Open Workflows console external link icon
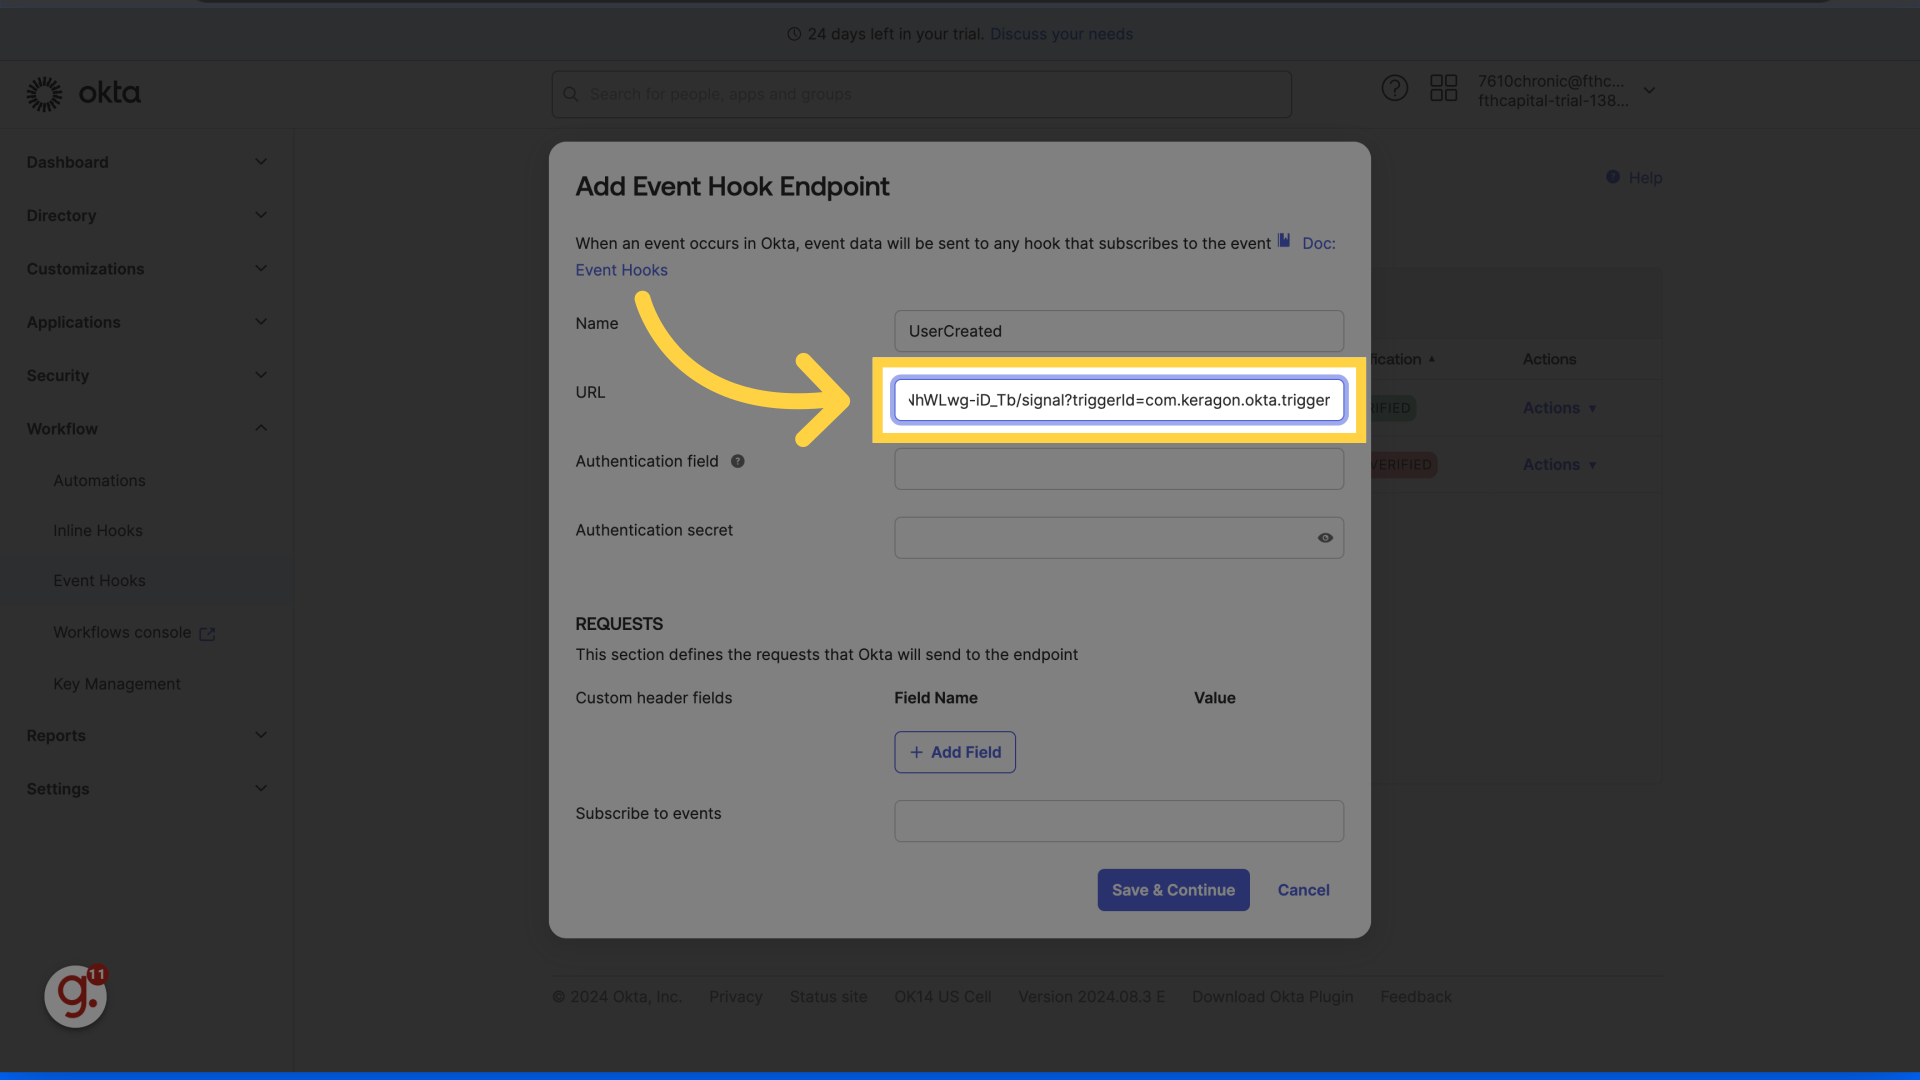Screen dimensions: 1920x1080 (207, 634)
